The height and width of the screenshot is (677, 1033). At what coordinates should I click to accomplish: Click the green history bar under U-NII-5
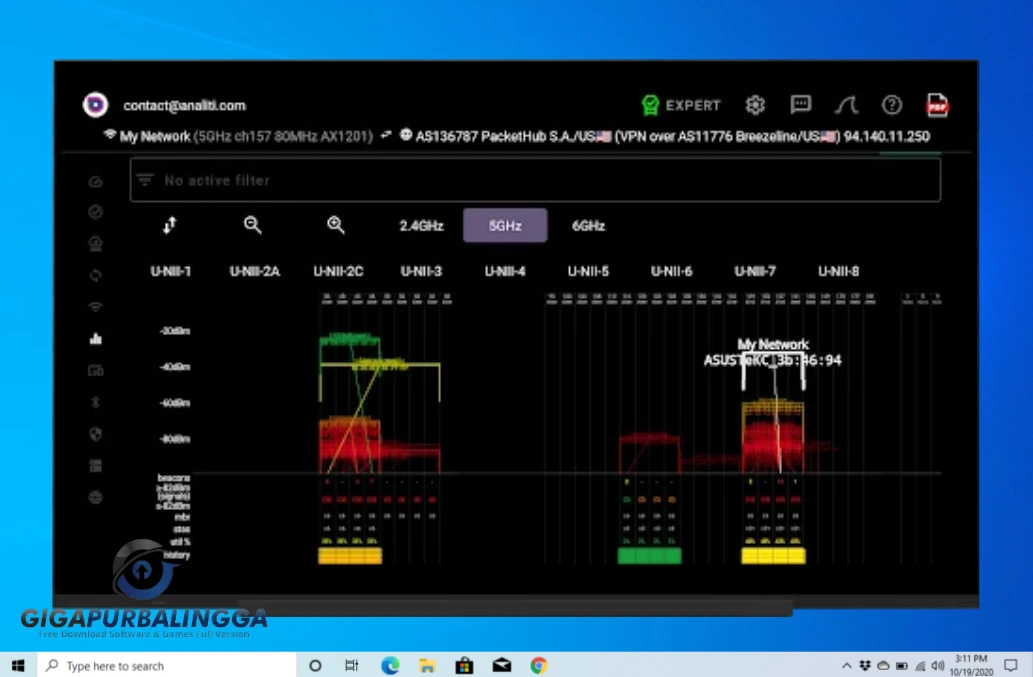(x=650, y=556)
